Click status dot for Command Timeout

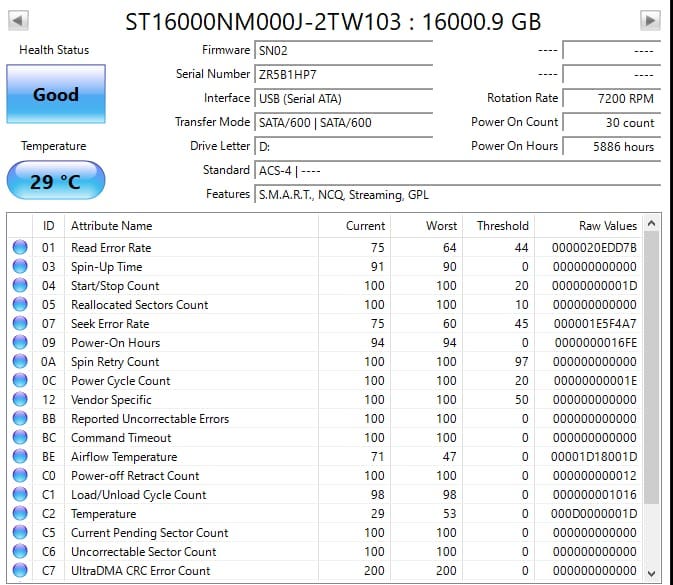[x=20, y=437]
